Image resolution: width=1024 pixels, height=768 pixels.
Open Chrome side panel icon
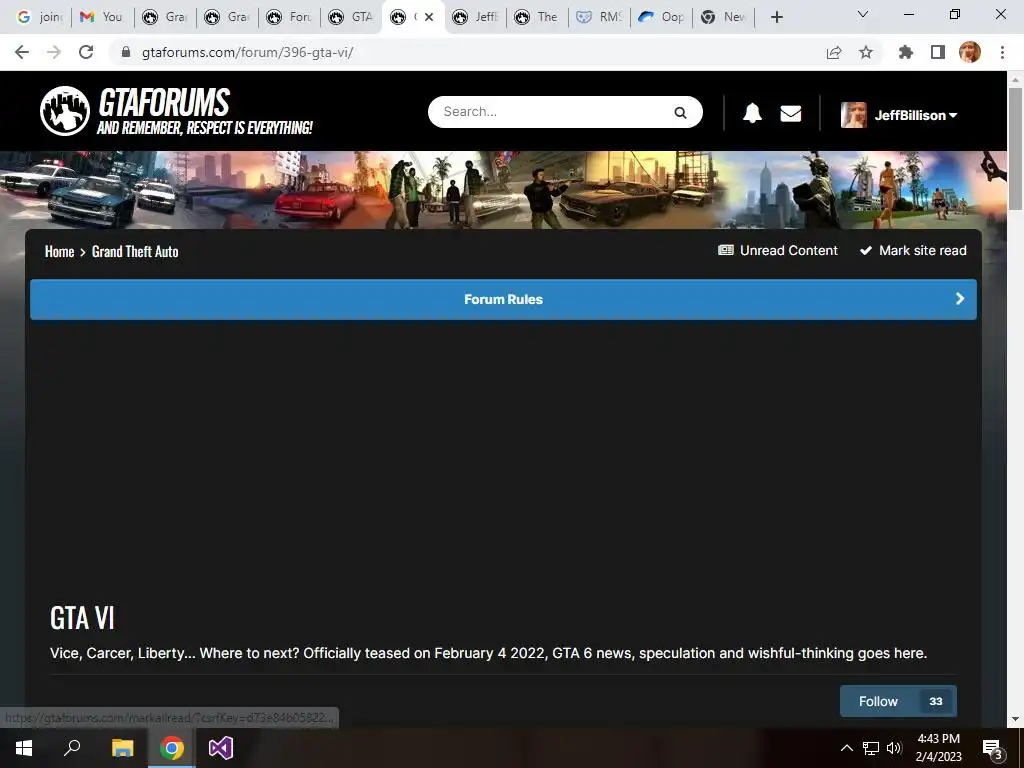[938, 52]
